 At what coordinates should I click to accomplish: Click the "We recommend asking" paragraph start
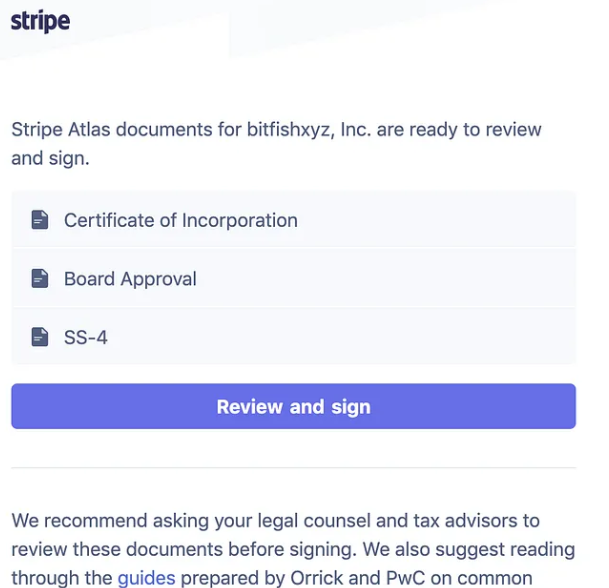(x=90, y=521)
